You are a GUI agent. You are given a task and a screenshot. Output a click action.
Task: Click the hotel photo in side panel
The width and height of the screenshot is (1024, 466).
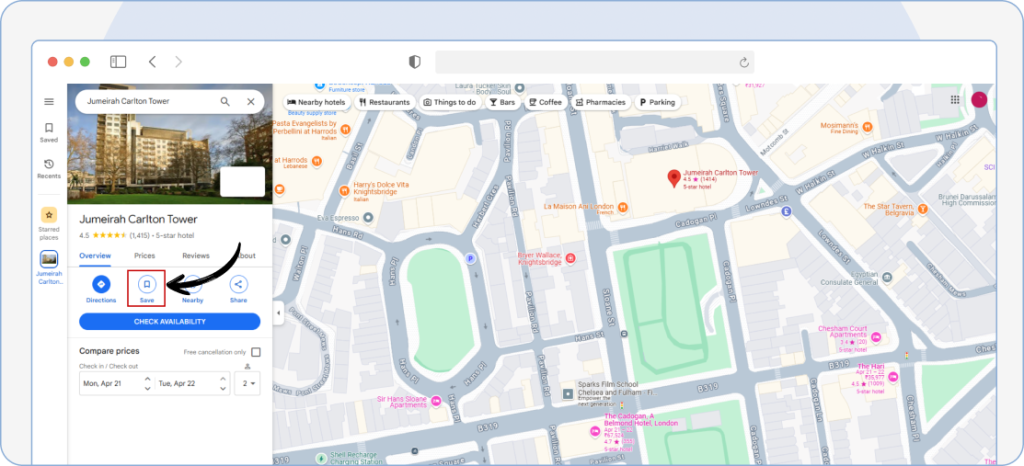(x=170, y=144)
